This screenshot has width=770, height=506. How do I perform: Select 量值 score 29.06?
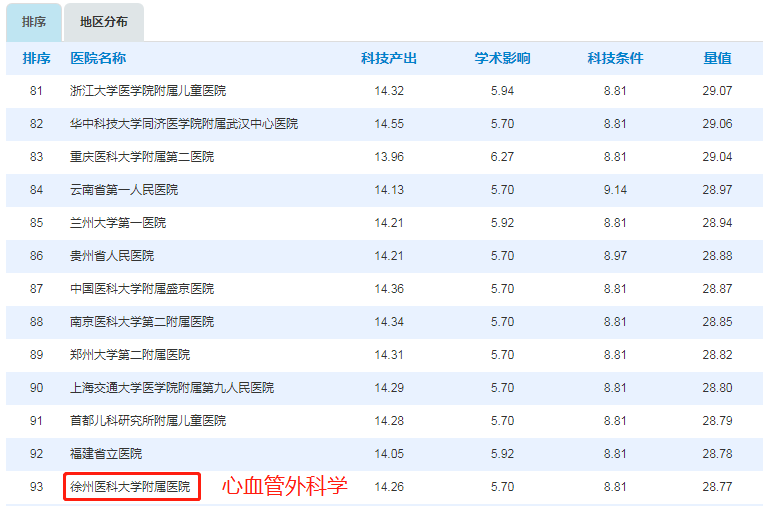717,124
